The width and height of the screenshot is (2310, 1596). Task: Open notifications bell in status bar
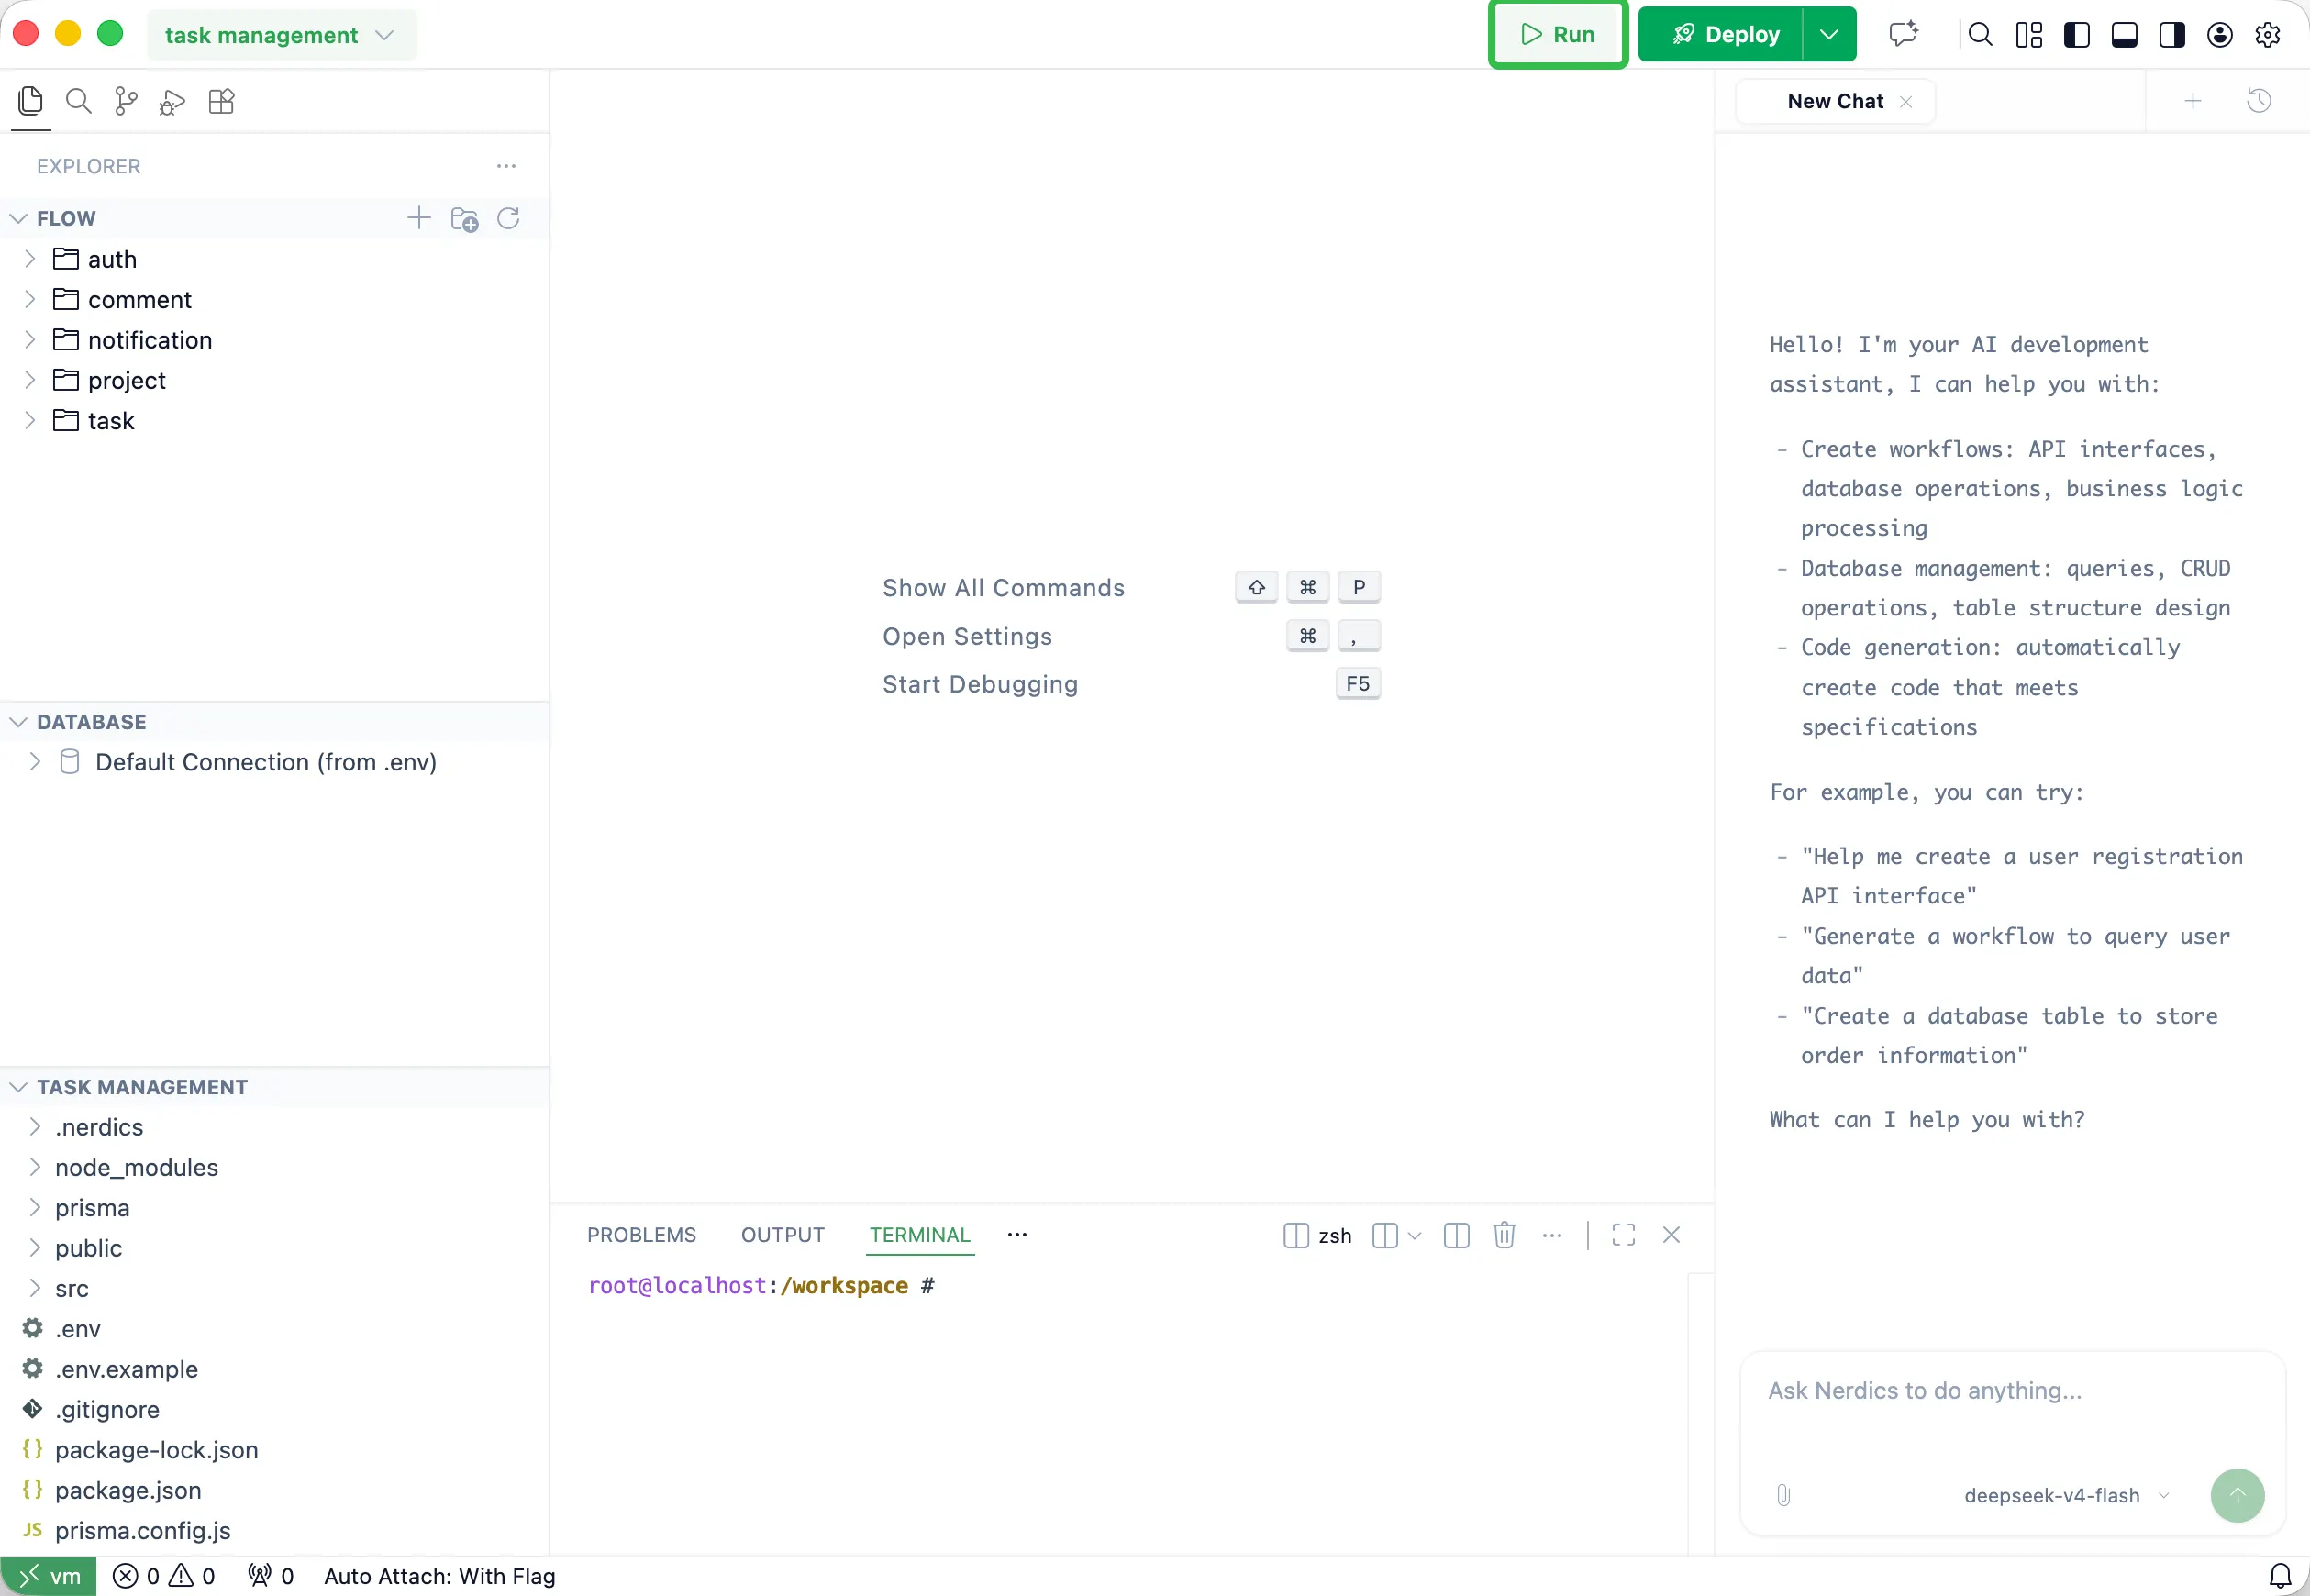pyautogui.click(x=2280, y=1577)
